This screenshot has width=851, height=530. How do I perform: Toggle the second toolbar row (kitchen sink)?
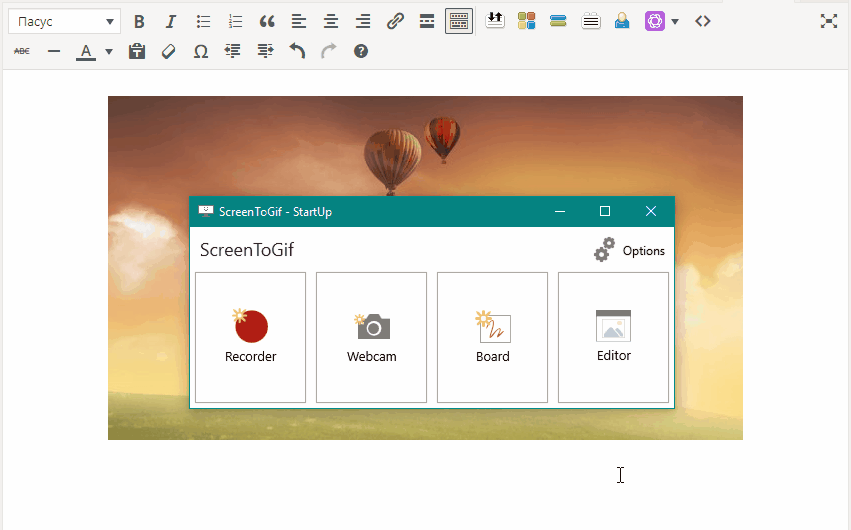click(459, 22)
